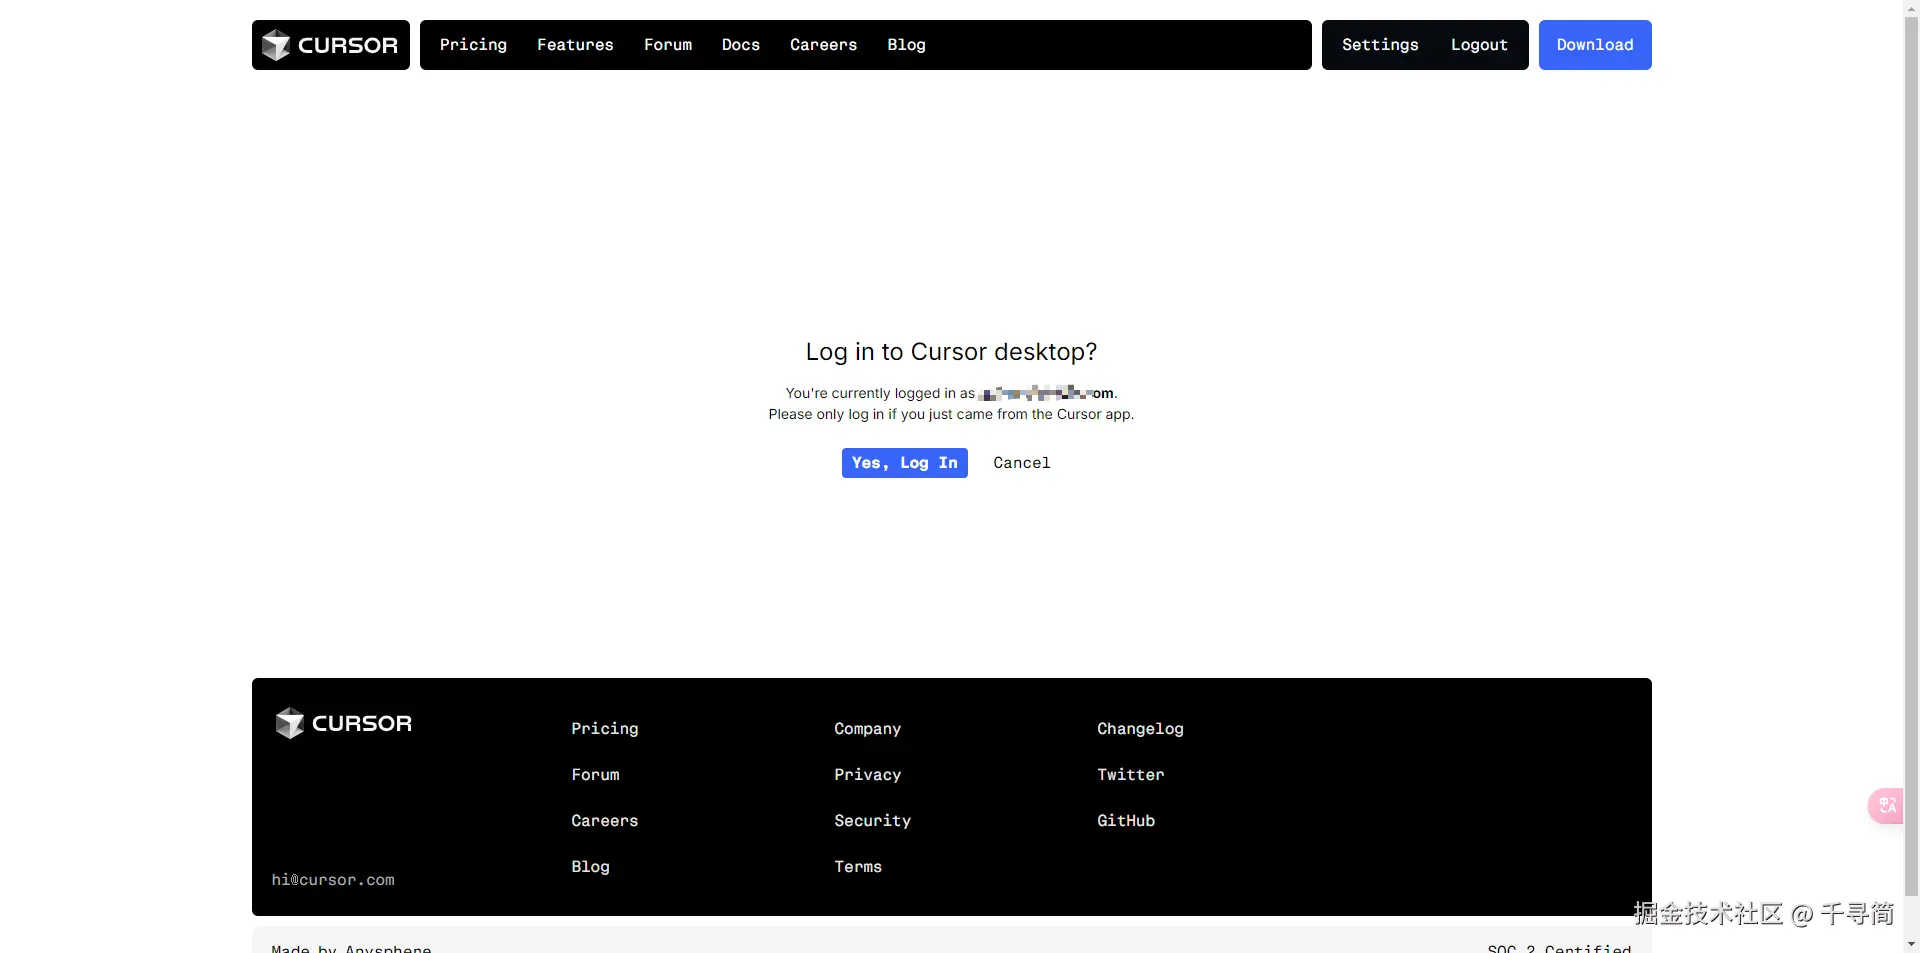Viewport: 1920px width, 953px height.
Task: Open Docs in the top navigation
Action: click(x=741, y=45)
